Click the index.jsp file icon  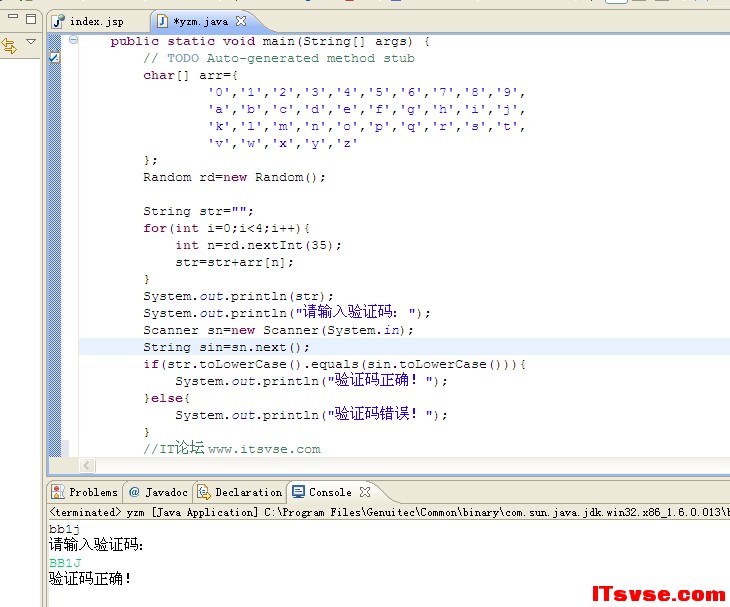[58, 21]
